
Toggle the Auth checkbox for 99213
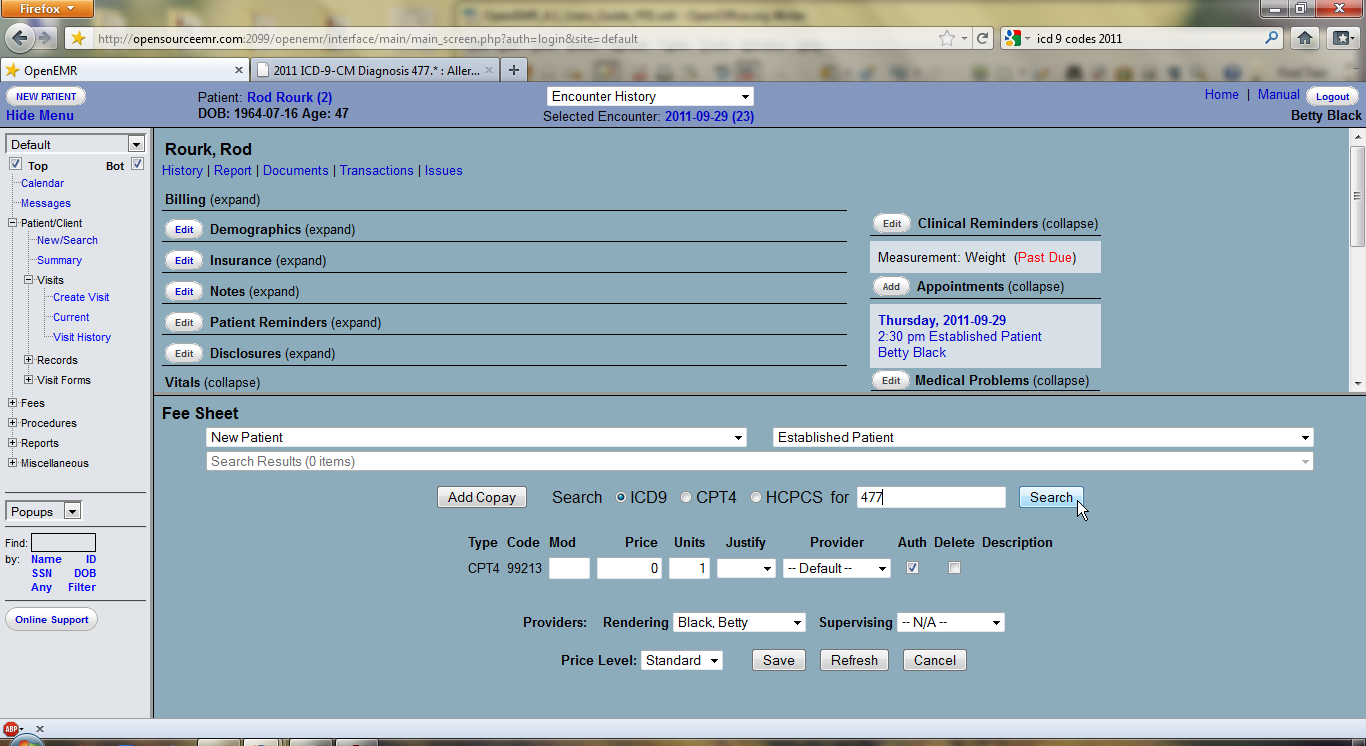point(912,568)
